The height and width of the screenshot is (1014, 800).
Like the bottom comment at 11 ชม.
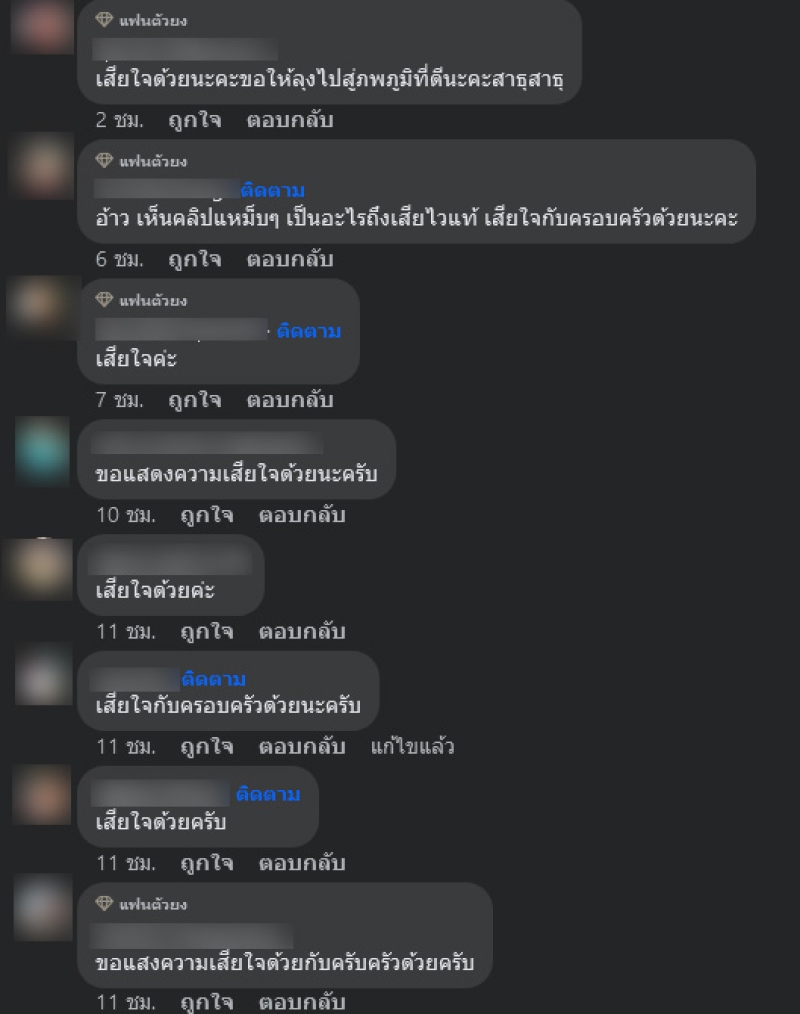(x=207, y=1002)
